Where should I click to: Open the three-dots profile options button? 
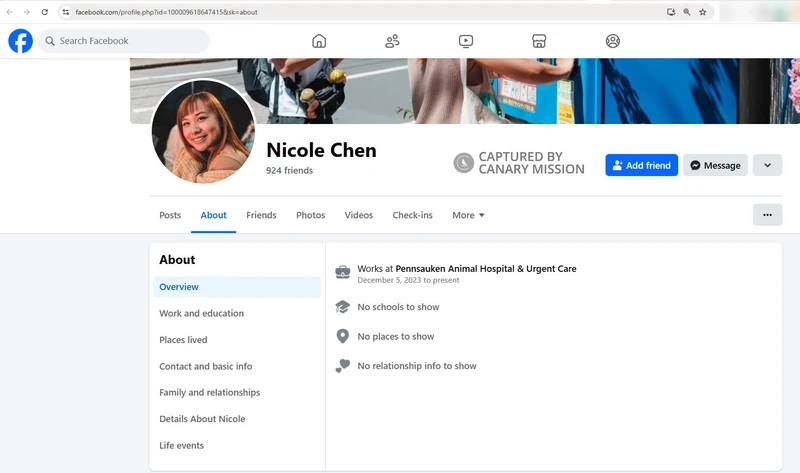[767, 215]
